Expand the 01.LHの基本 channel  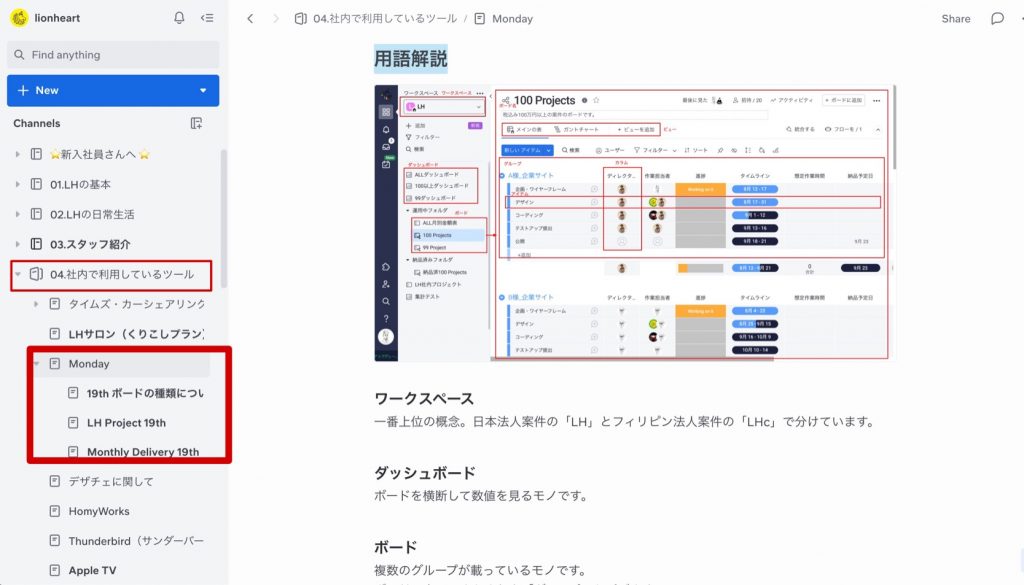point(17,184)
